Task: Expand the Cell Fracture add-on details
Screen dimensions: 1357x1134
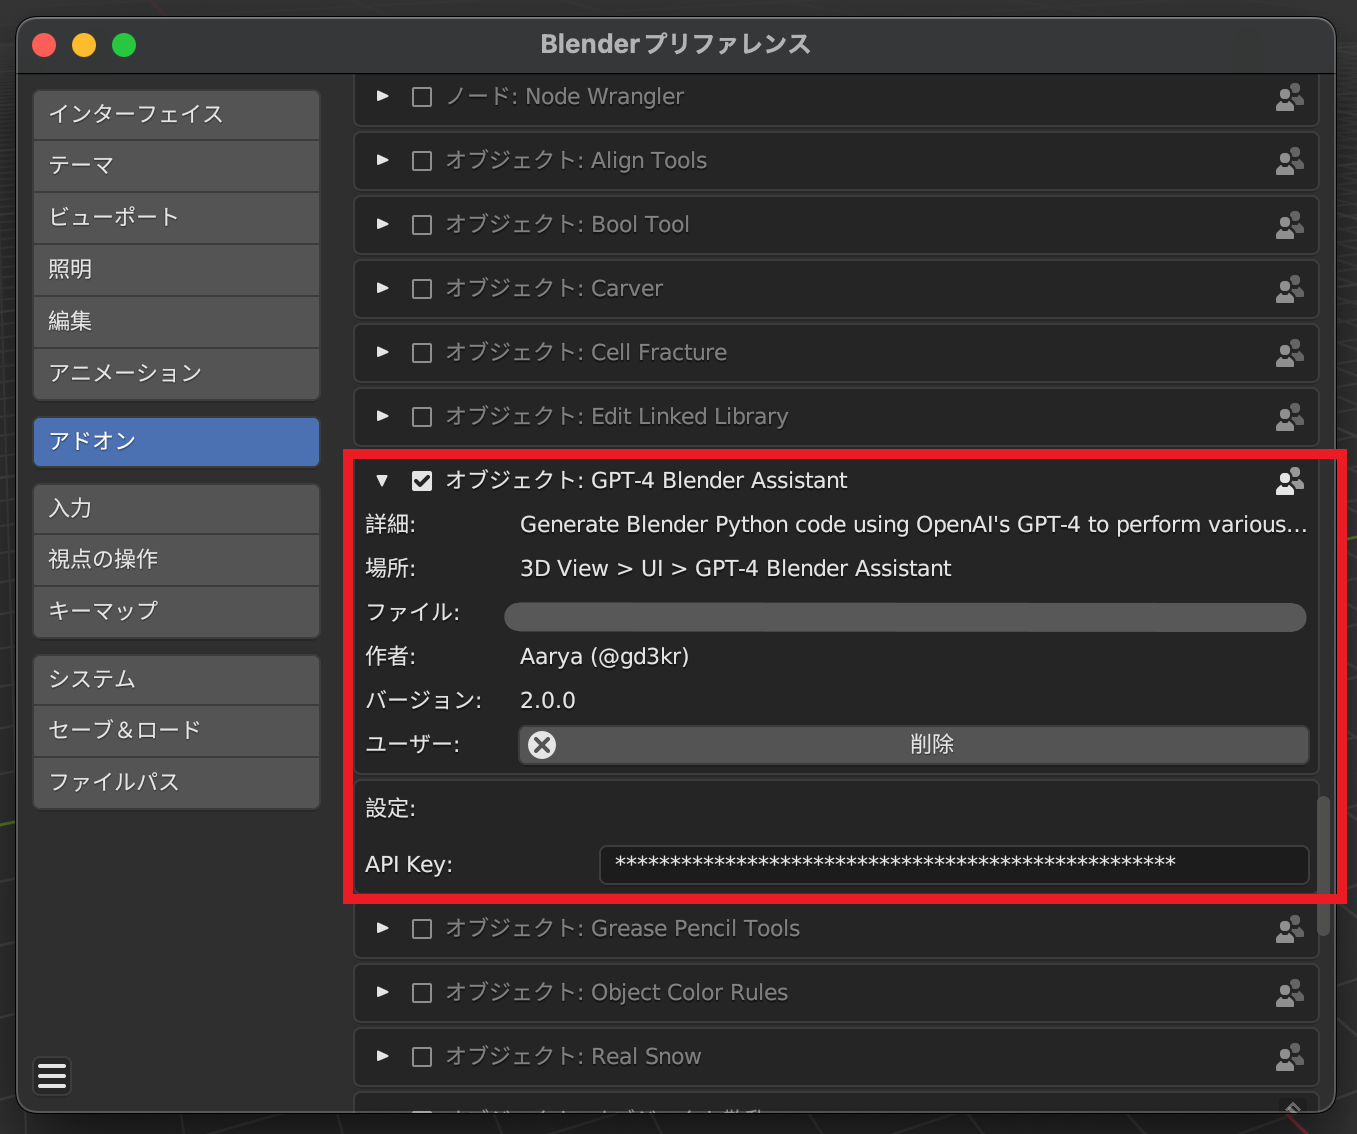Action: 382,352
